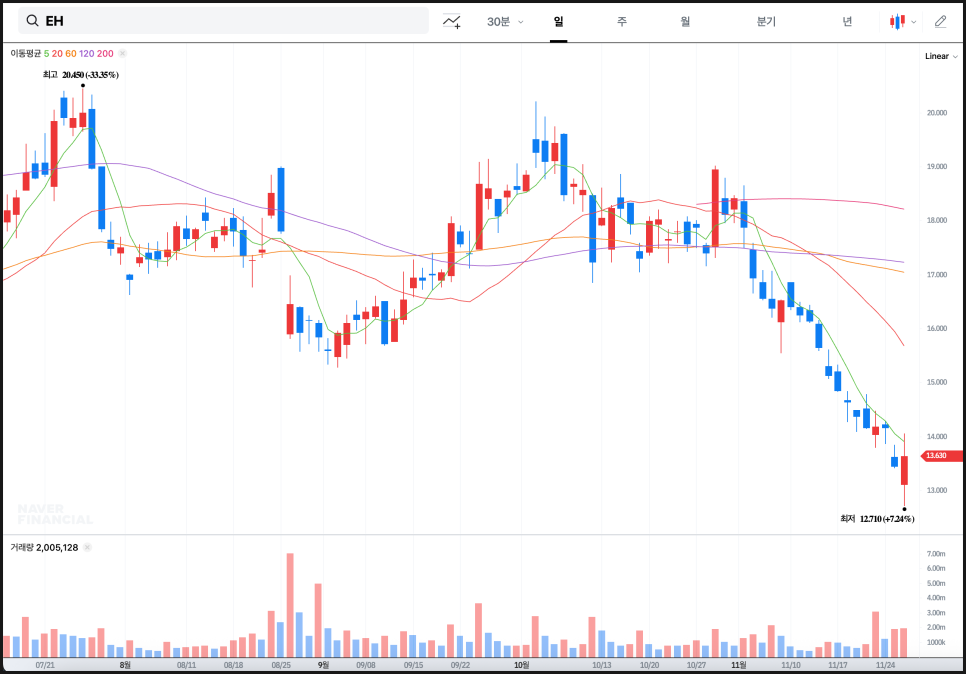This screenshot has height=674, width=966.
Task: Expand chart type dropdown arrow
Action: click(914, 21)
